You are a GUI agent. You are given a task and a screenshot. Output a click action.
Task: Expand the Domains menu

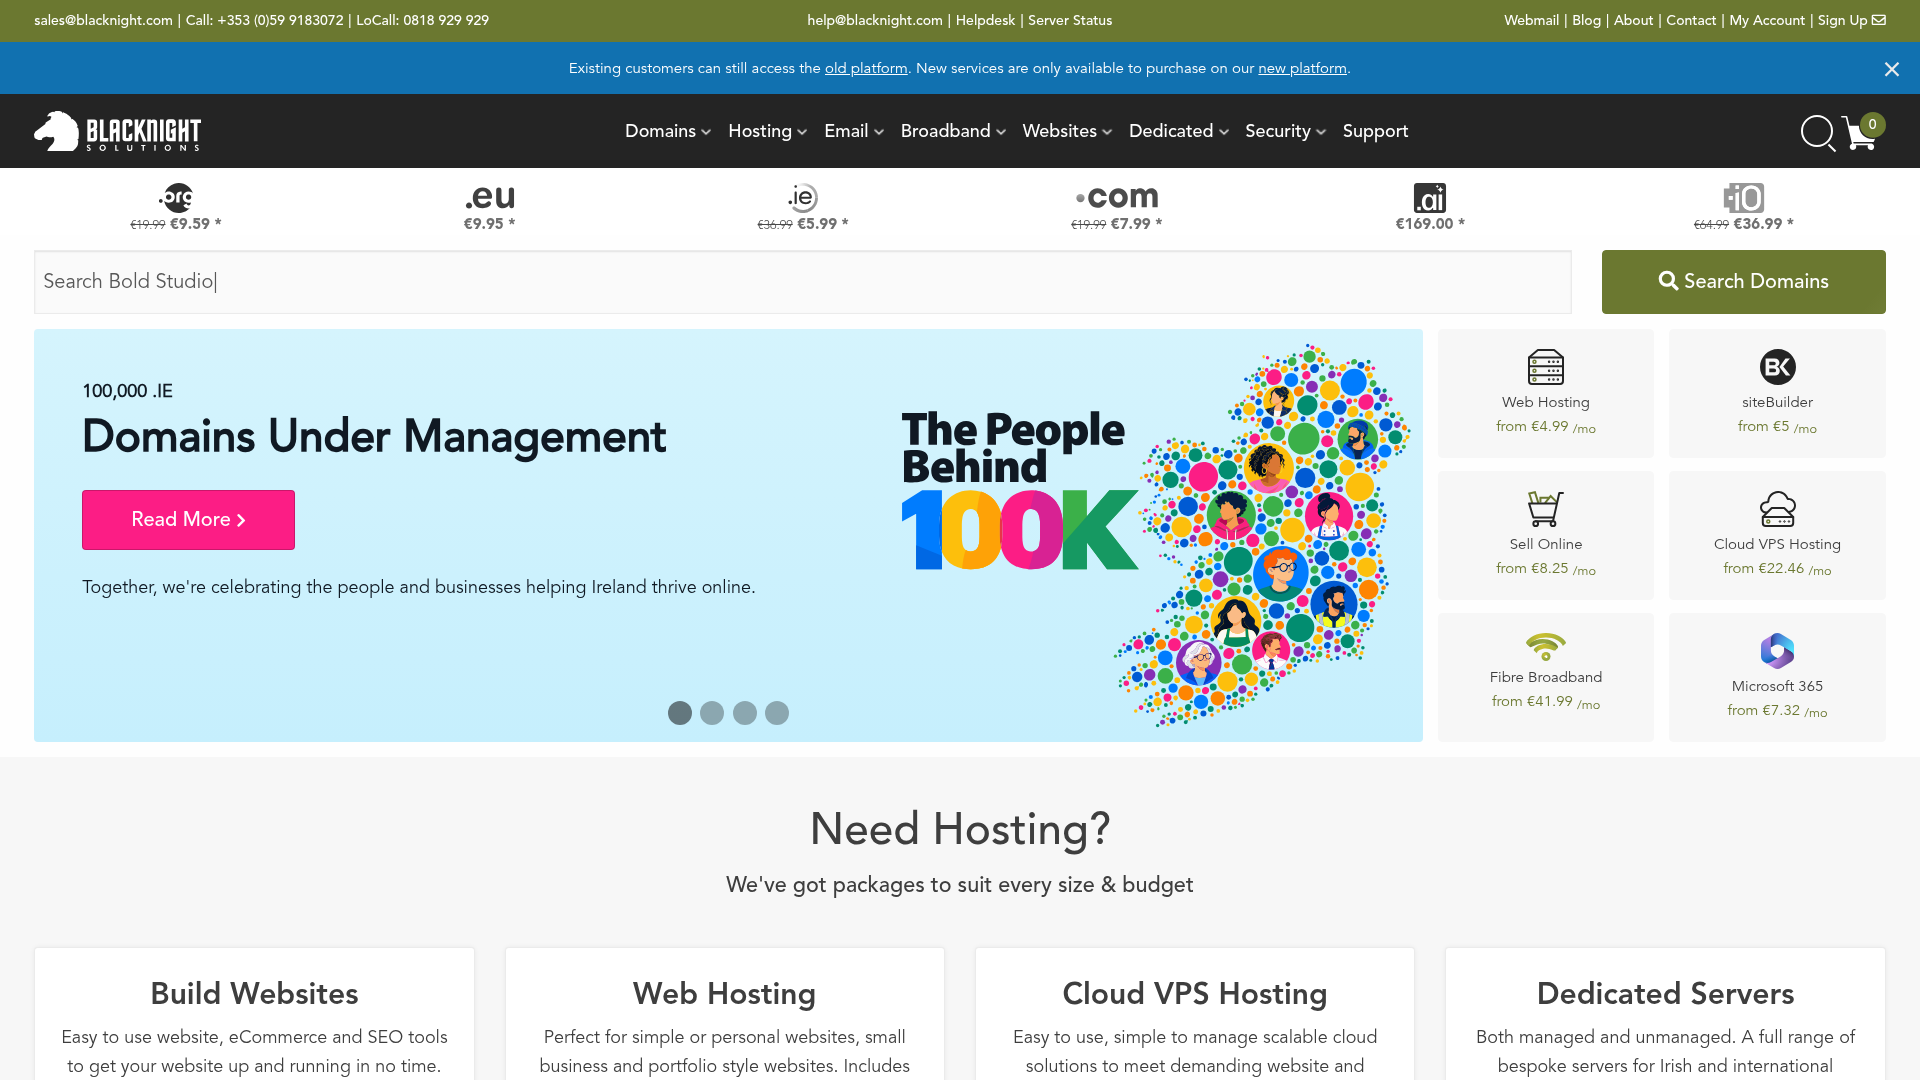[668, 131]
